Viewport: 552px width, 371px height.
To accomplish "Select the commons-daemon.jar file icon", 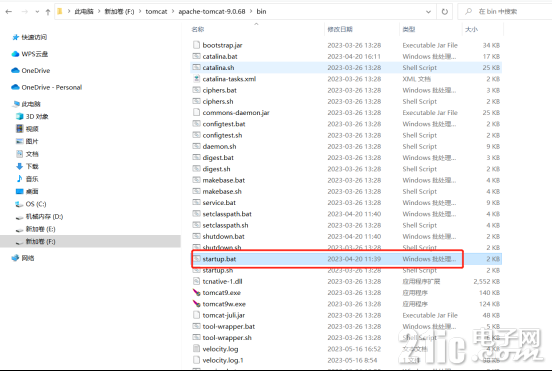I will point(196,113).
